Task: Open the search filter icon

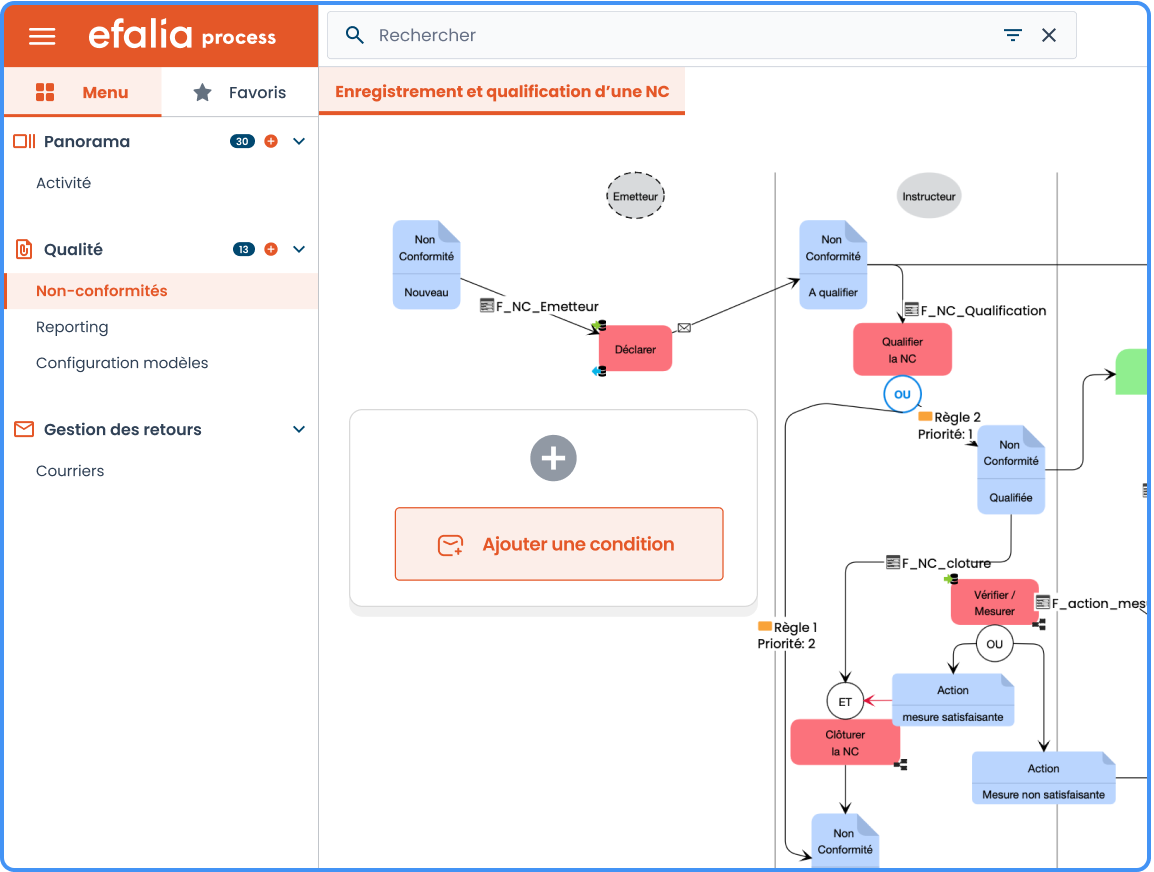Action: pos(1013,35)
